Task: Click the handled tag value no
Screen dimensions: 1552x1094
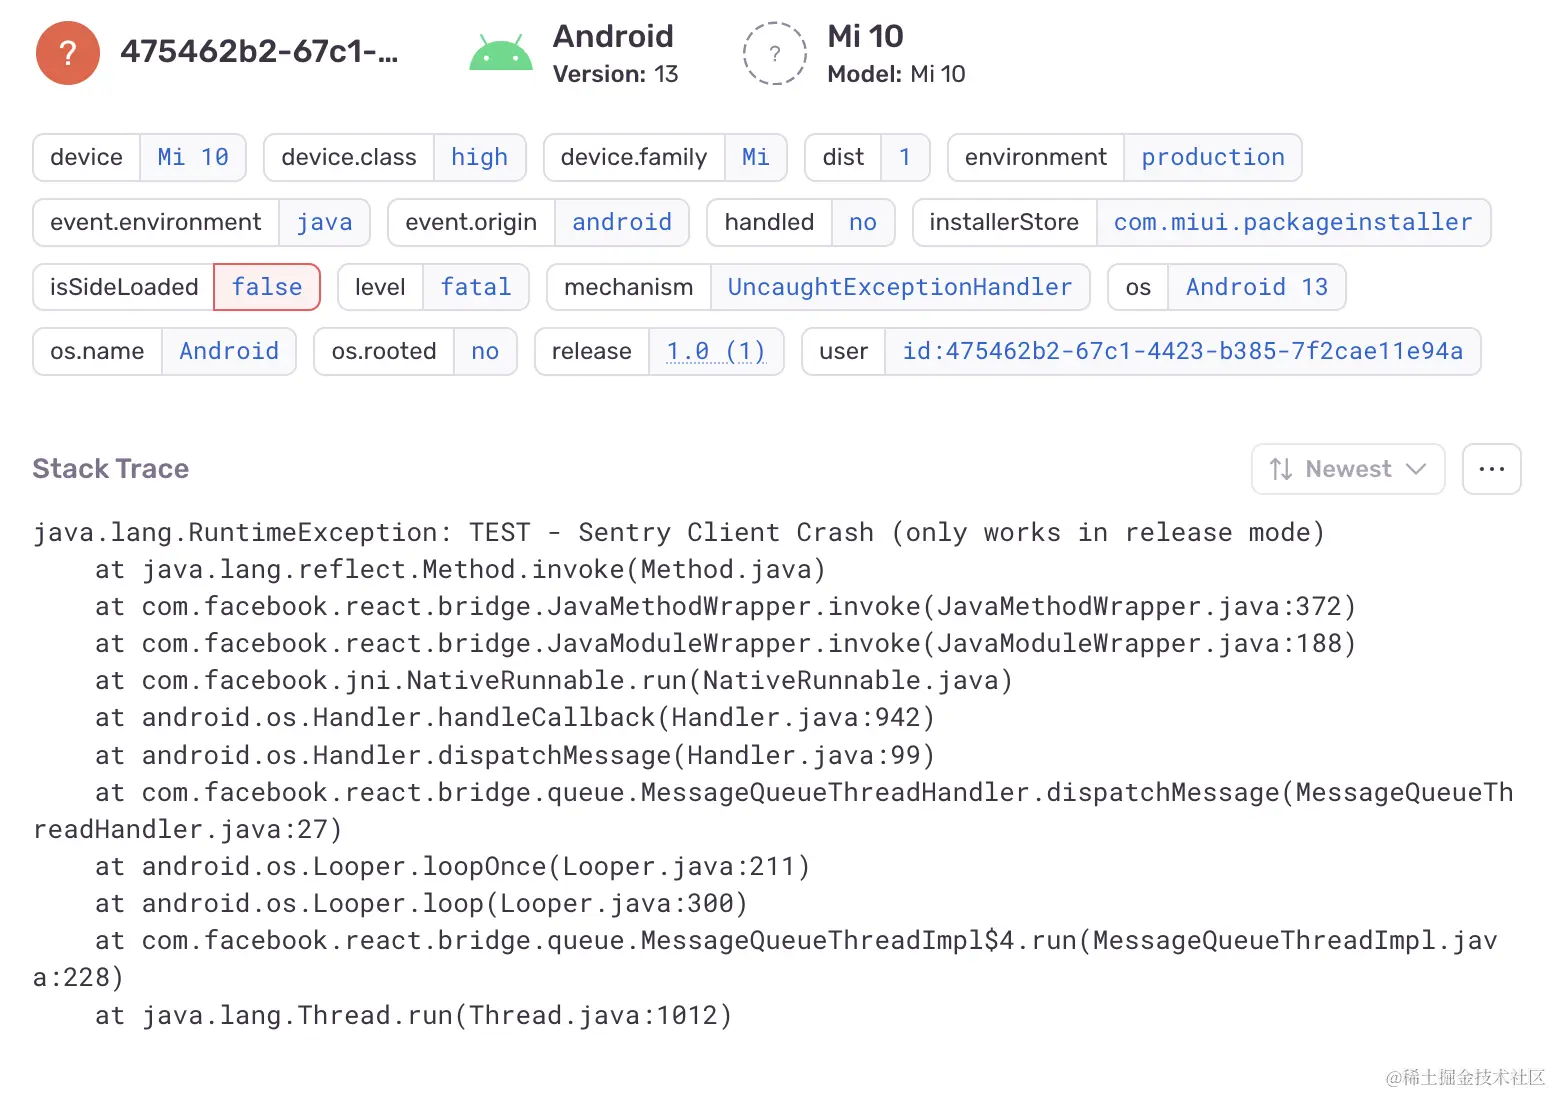Action: pos(862,222)
